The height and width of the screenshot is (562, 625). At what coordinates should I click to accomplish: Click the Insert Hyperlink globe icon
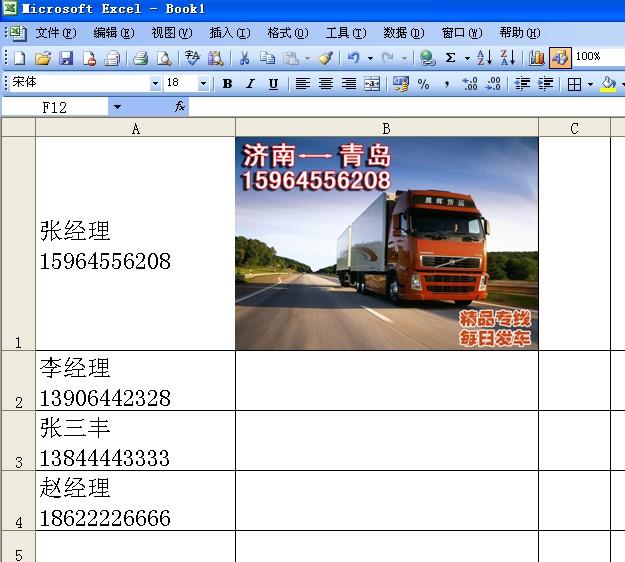coord(427,59)
